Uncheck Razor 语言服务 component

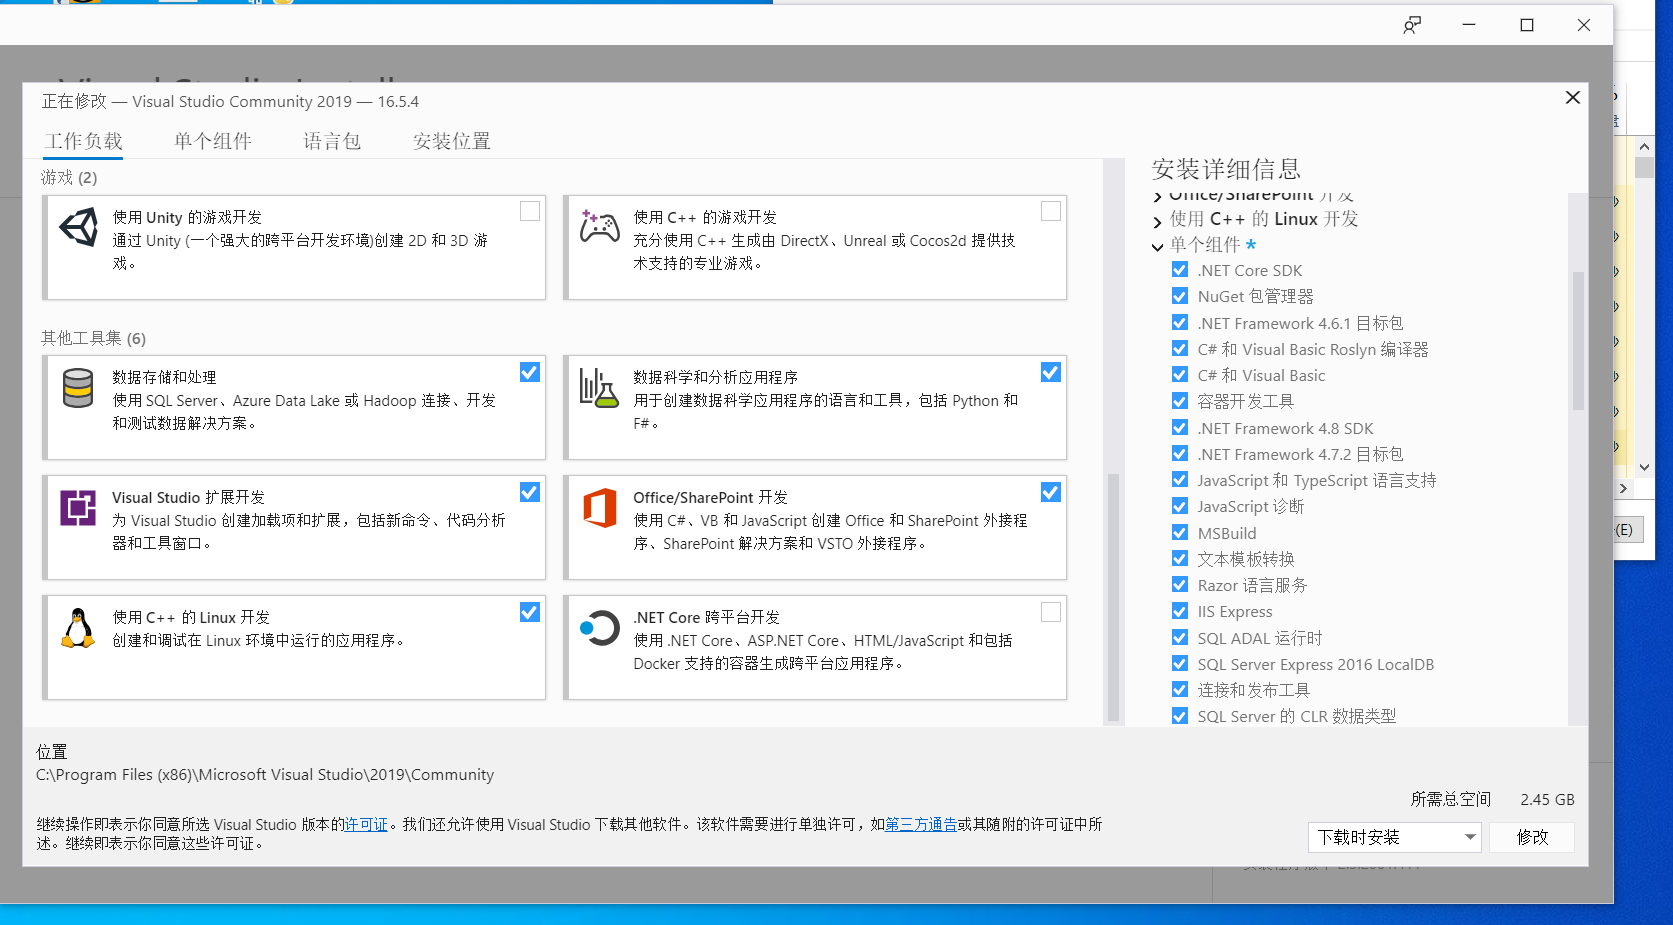click(1180, 584)
